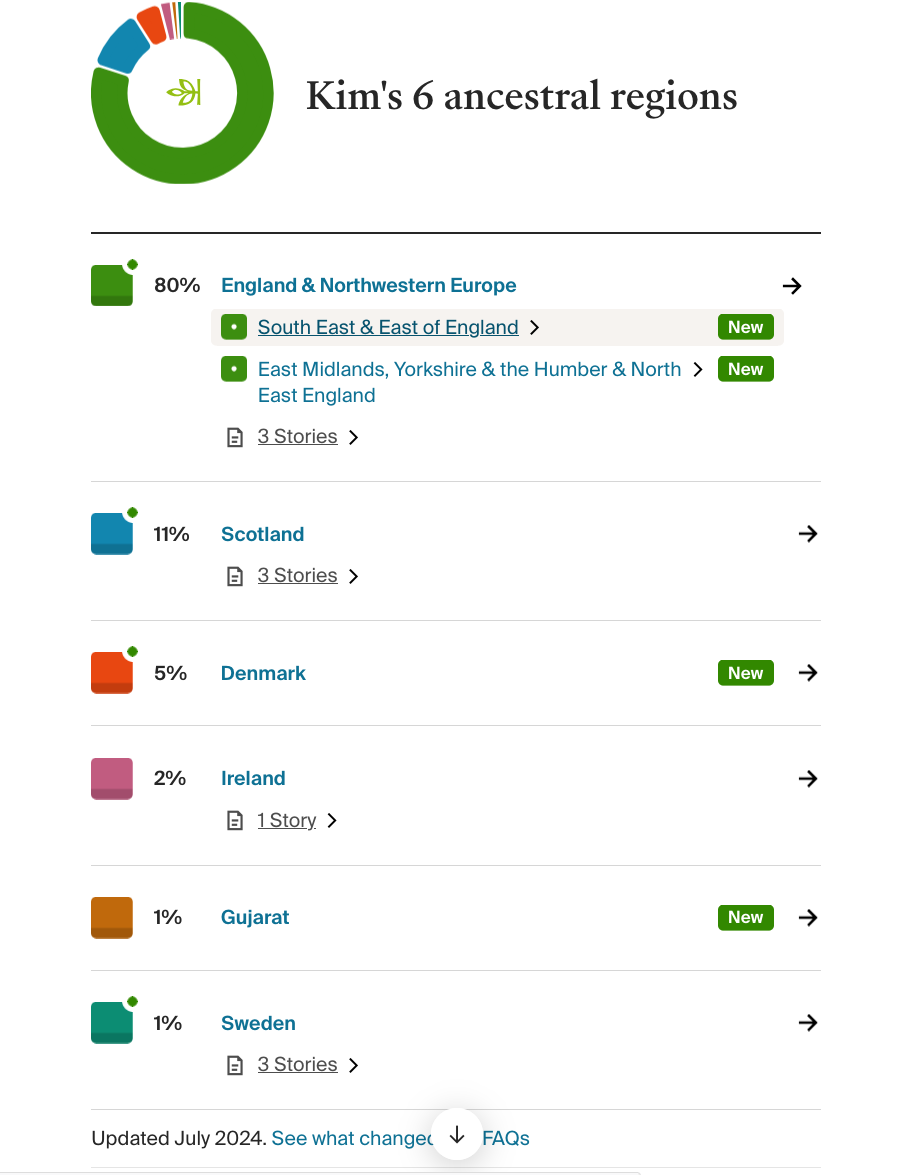Click the See what changed link
907x1175 pixels.
(352, 1138)
